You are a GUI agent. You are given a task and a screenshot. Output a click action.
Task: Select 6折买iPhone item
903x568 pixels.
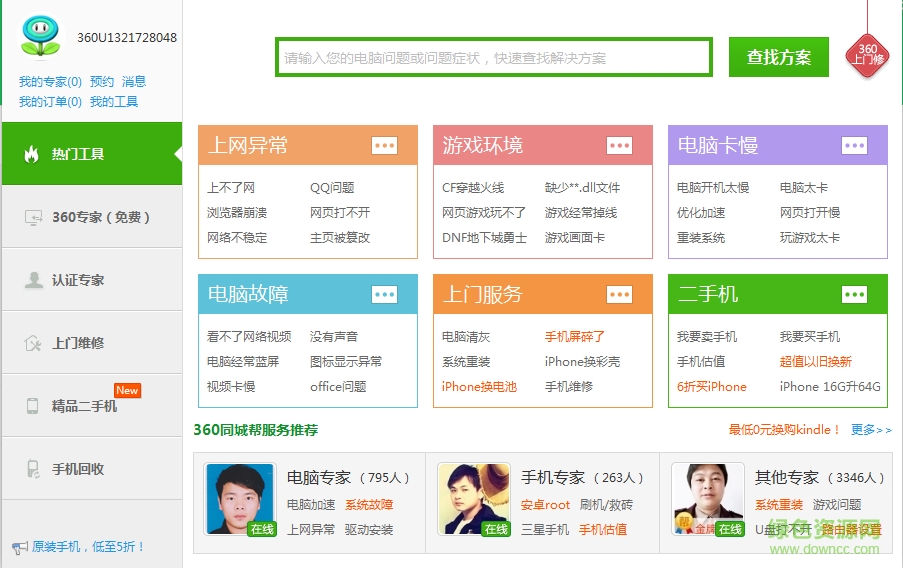[x=712, y=387]
